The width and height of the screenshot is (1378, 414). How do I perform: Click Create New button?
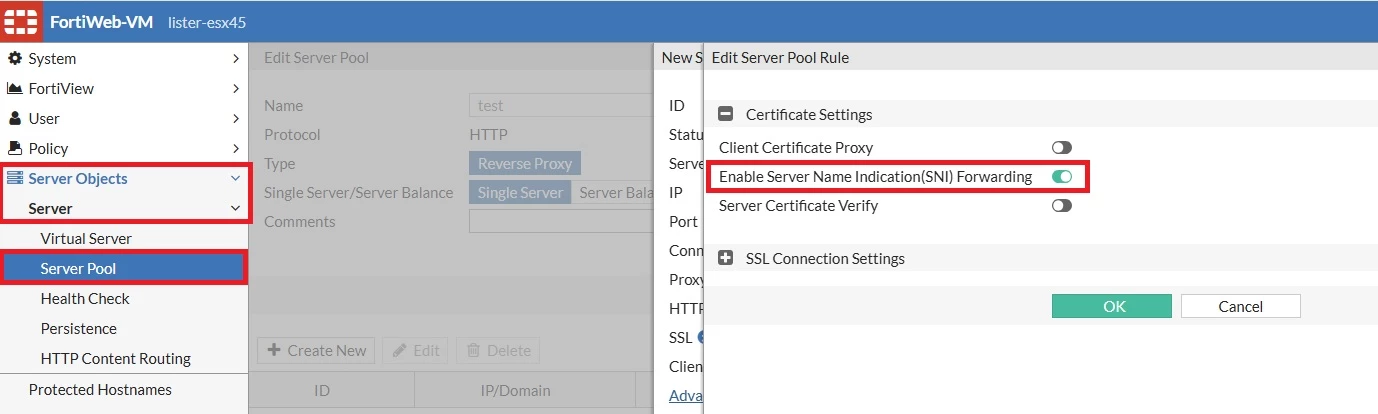coord(317,350)
